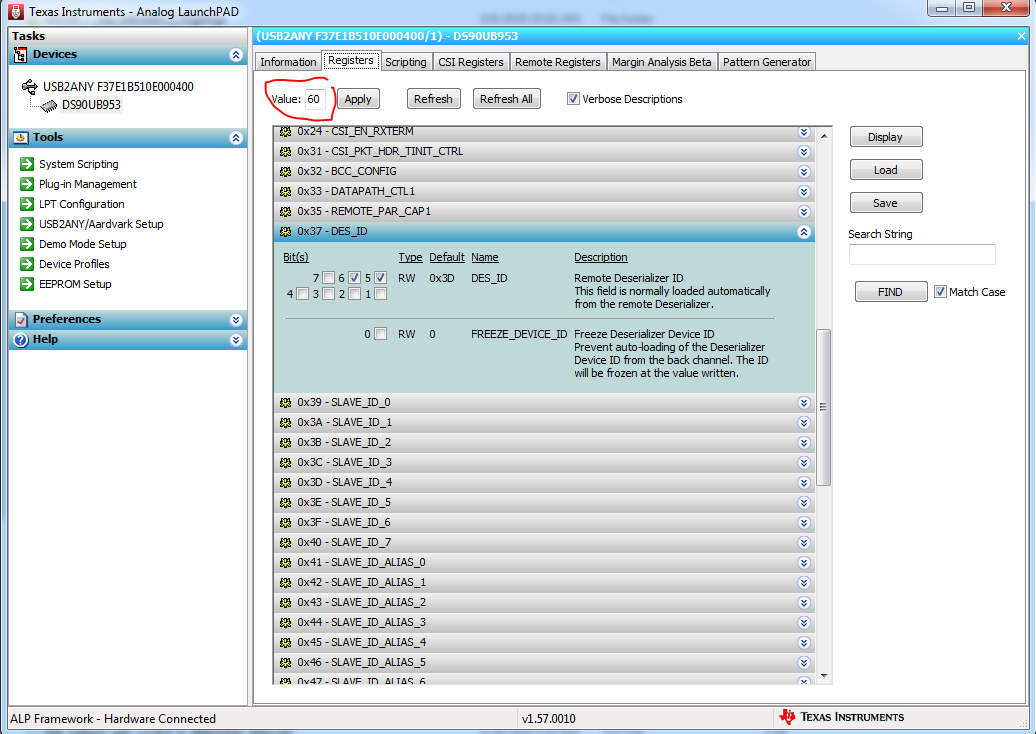The image size is (1036, 734).
Task: Click the Tools panel header icon
Action: [20, 137]
